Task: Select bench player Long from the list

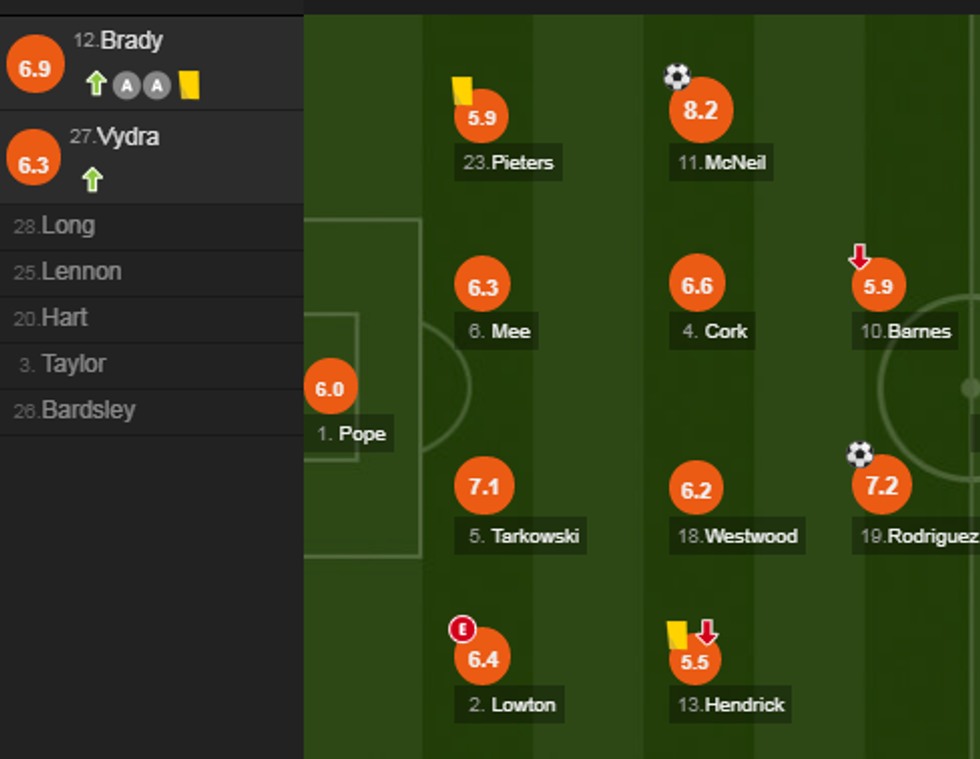Action: tap(67, 226)
